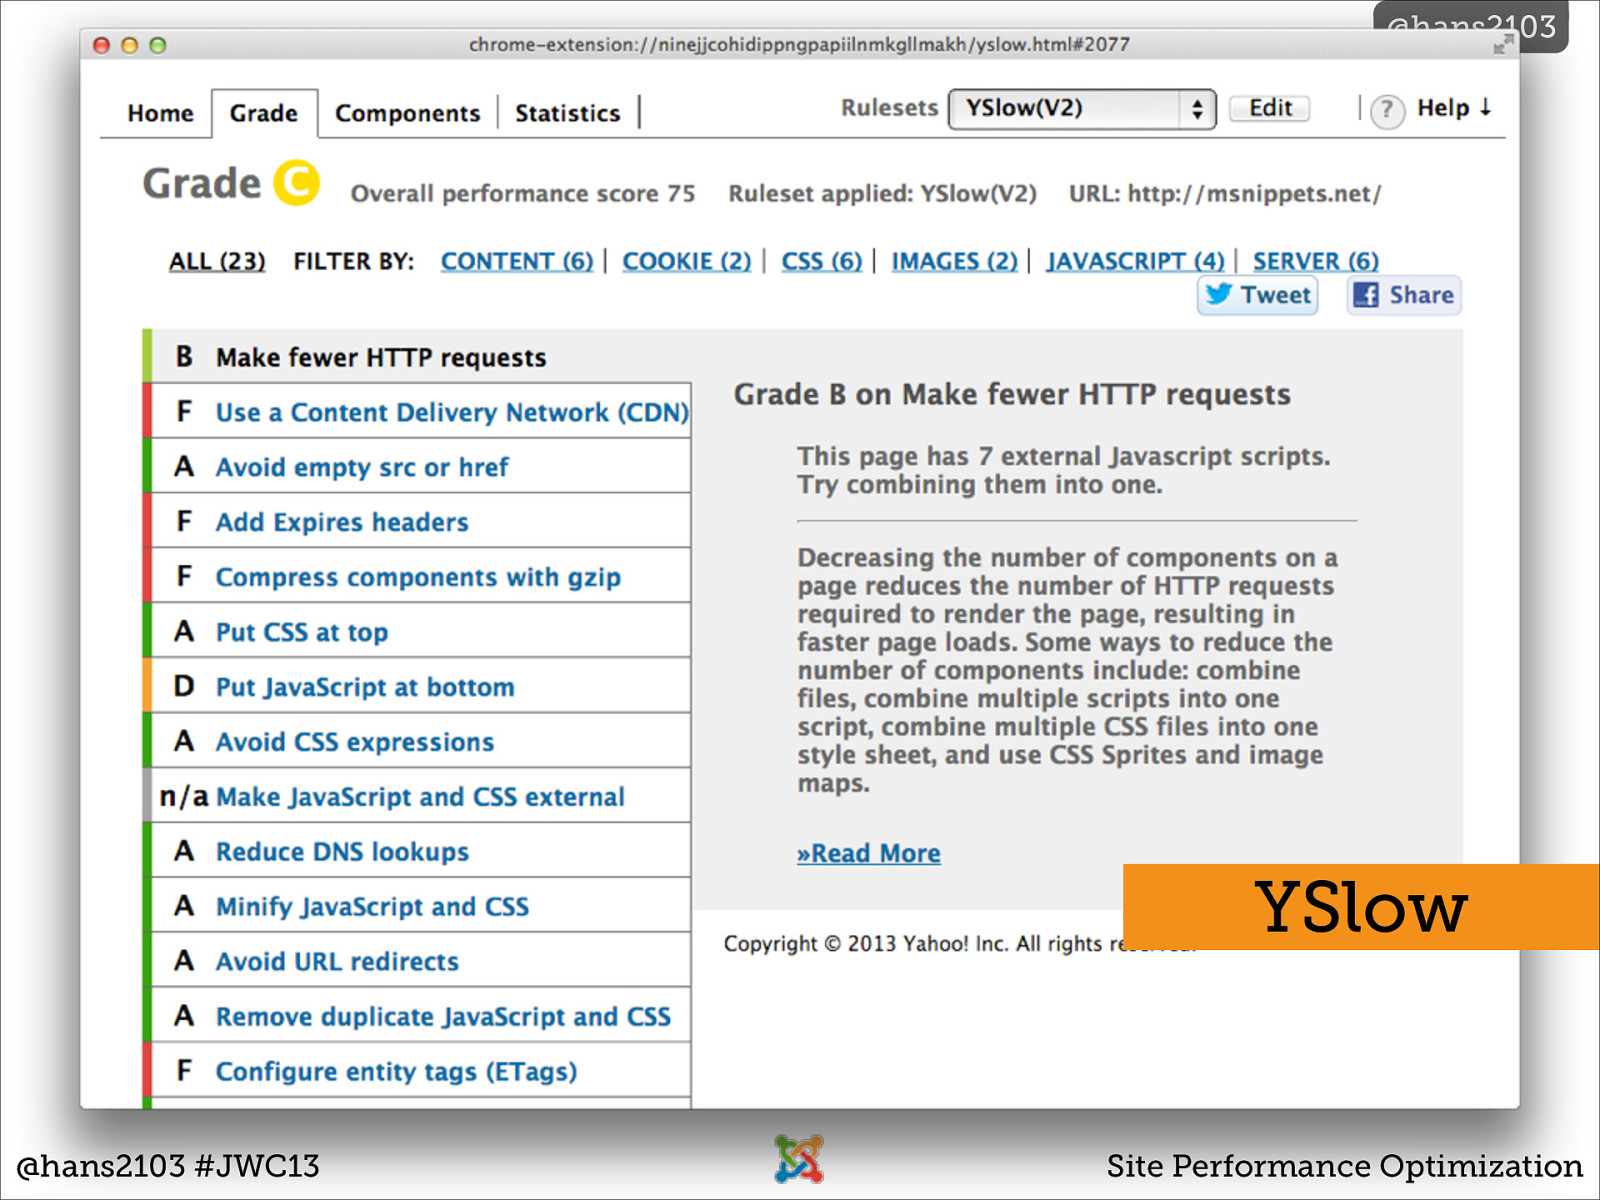Click the Joomla logo at slide bottom
The width and height of the screenshot is (1600, 1200).
tap(799, 1159)
